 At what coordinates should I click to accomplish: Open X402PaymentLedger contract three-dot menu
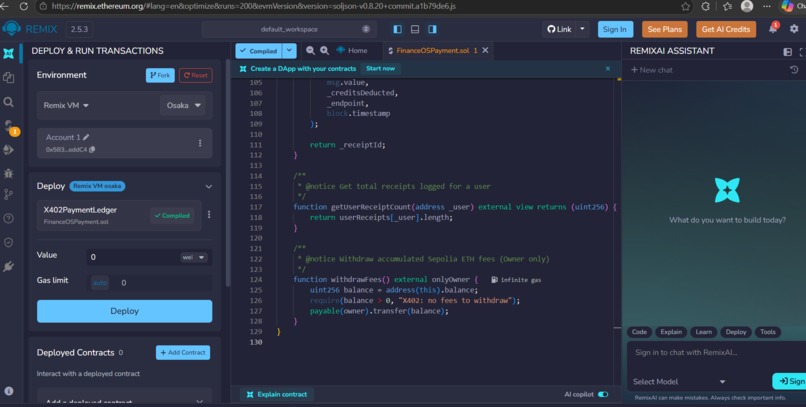(x=209, y=214)
